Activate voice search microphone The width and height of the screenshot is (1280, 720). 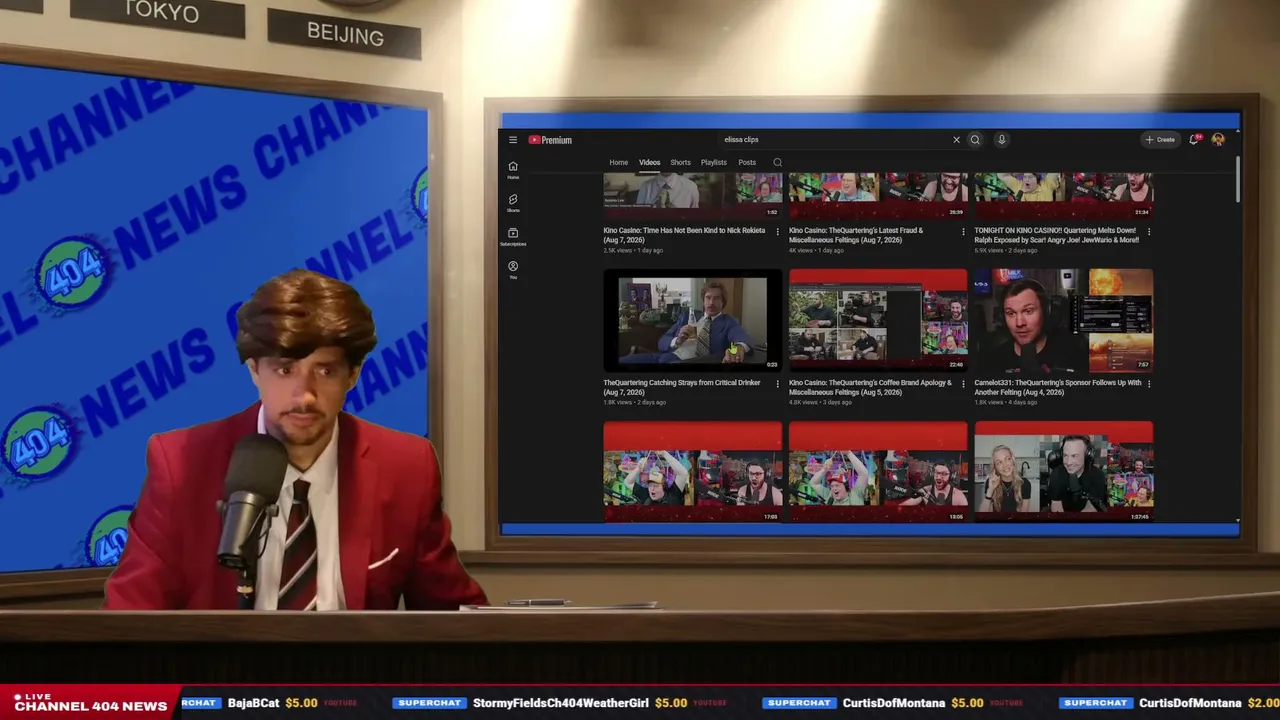(1001, 140)
